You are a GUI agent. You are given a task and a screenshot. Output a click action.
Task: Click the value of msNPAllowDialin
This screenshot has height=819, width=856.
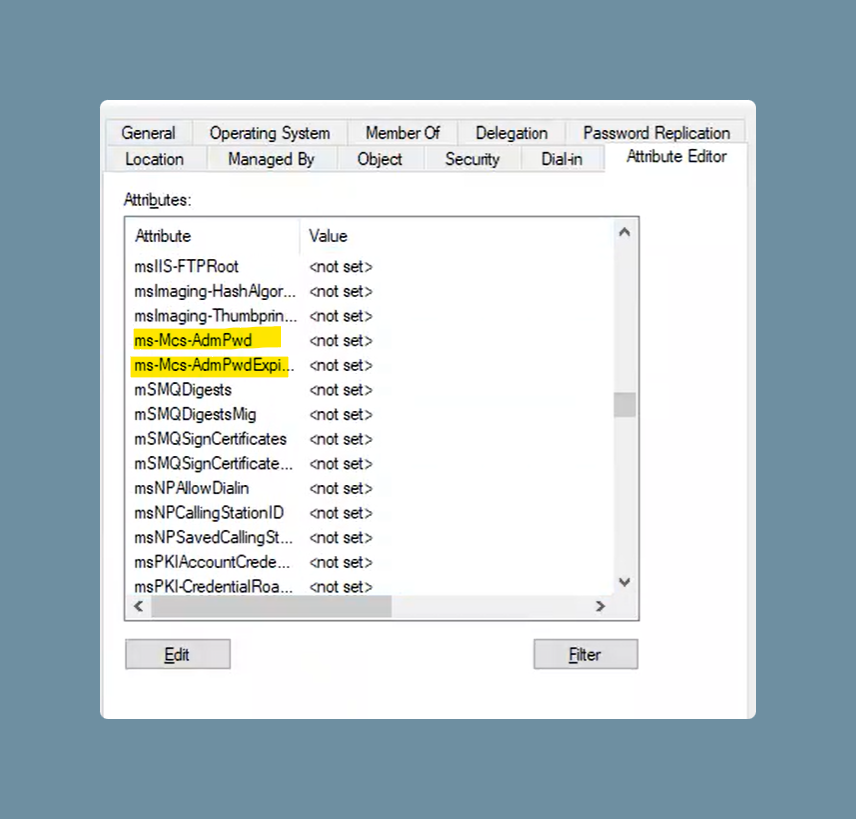[x=341, y=488]
